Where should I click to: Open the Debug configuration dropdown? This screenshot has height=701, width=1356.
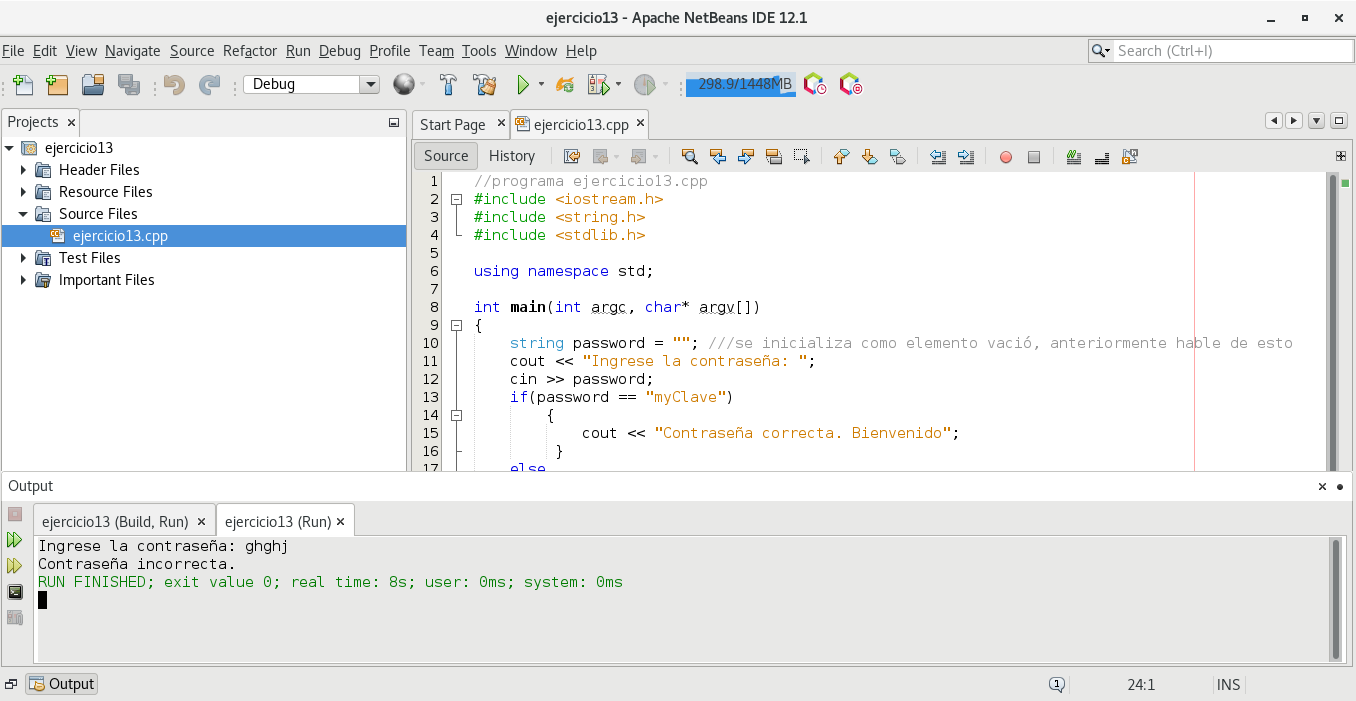pos(369,85)
